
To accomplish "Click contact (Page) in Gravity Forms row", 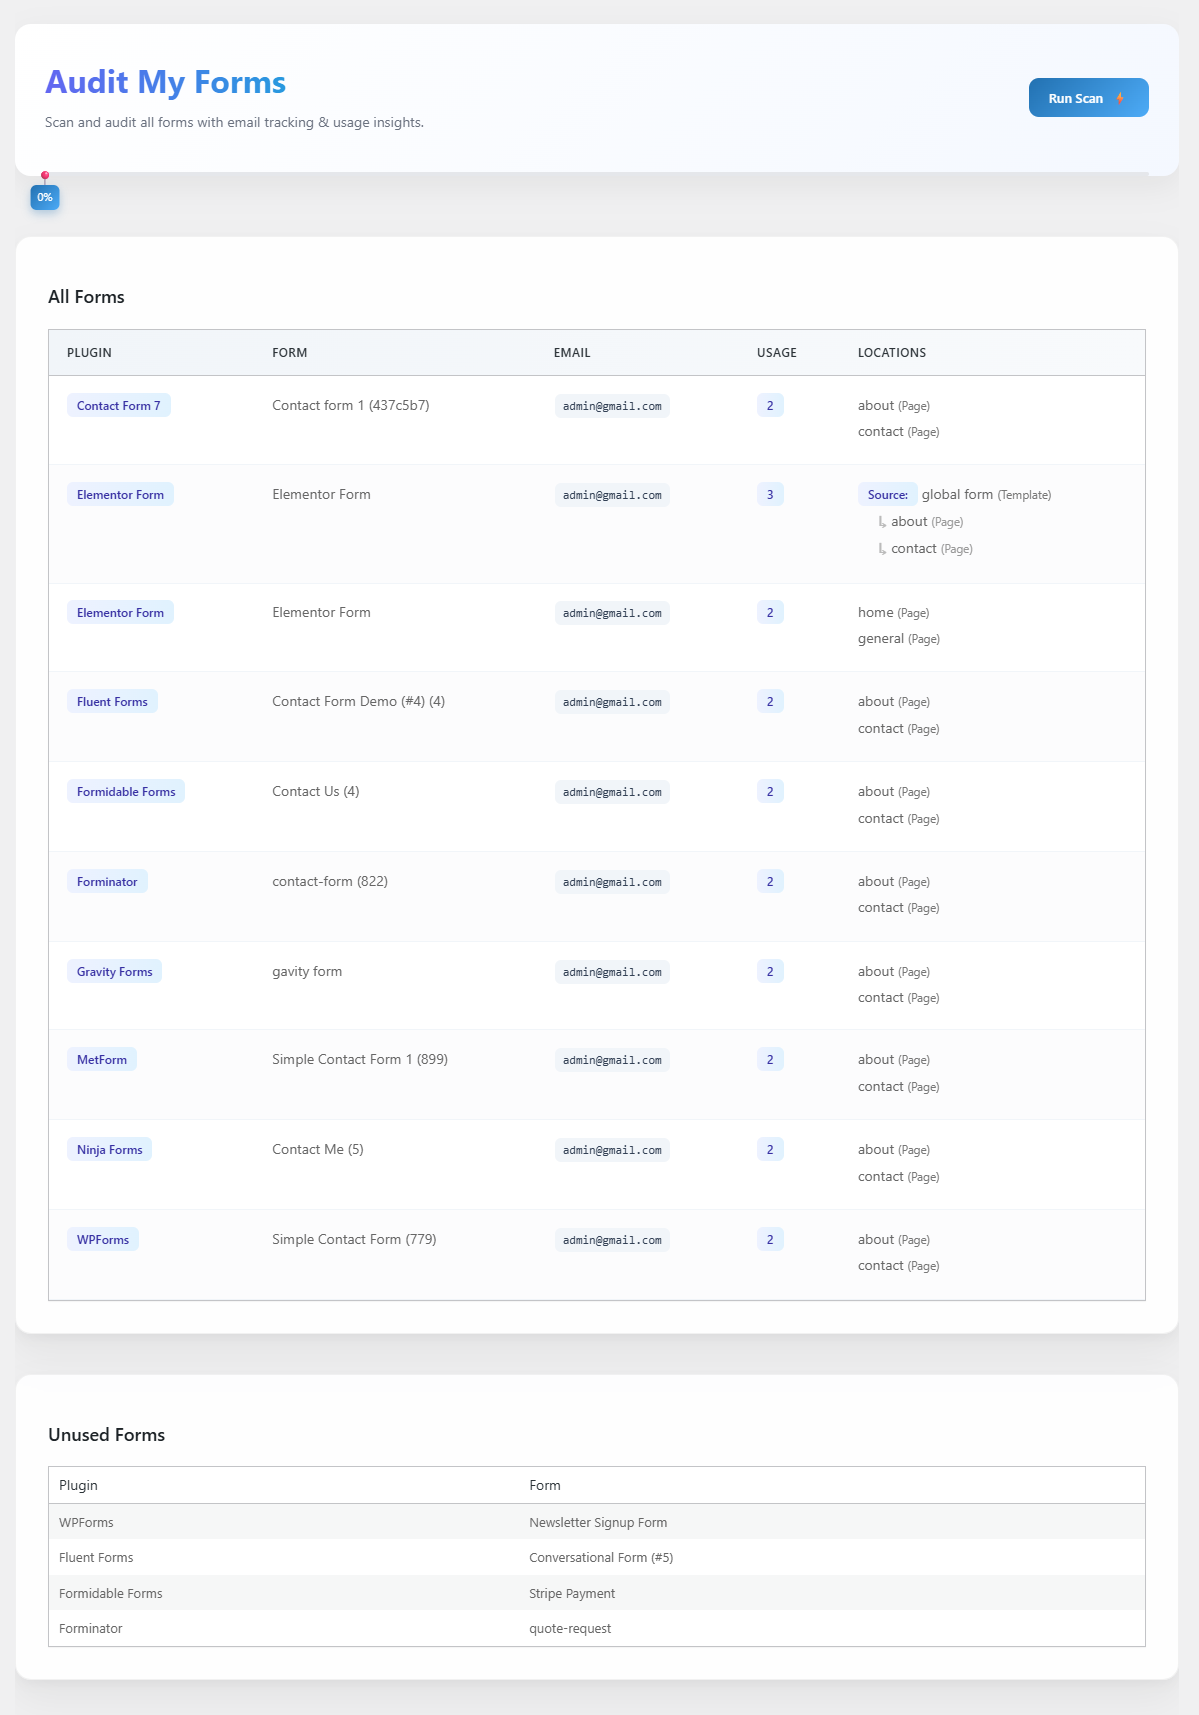I will point(898,997).
